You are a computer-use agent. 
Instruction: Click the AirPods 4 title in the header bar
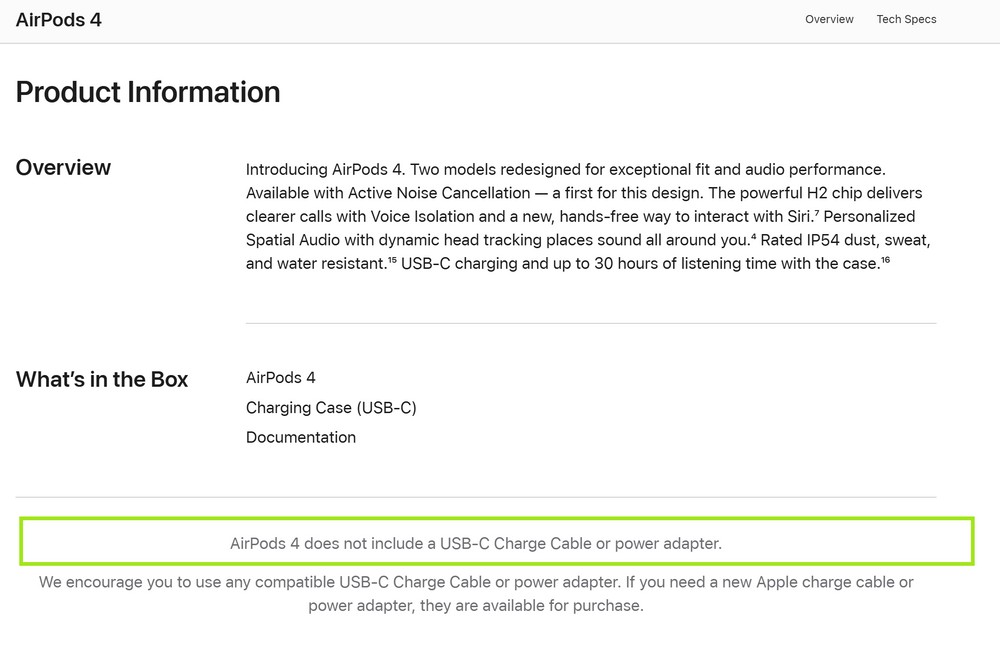[x=59, y=20]
